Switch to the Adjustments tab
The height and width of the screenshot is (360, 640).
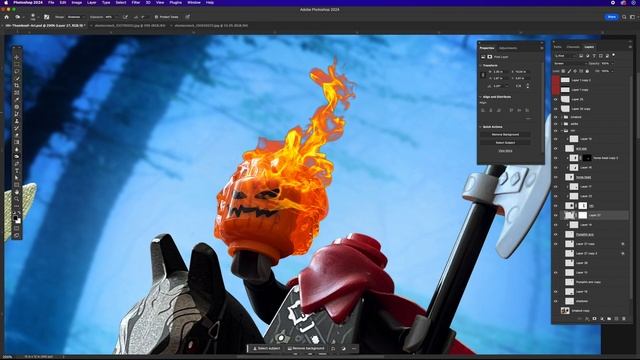(508, 48)
